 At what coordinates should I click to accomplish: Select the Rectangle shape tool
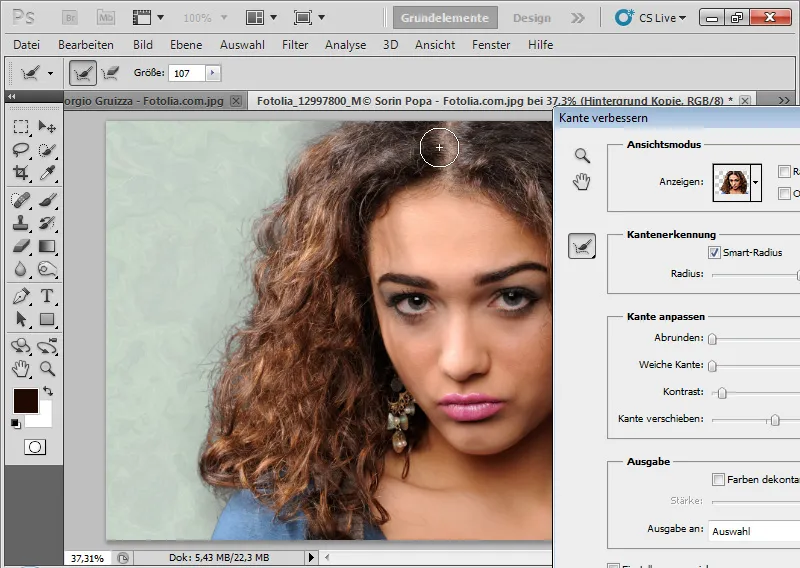47,319
